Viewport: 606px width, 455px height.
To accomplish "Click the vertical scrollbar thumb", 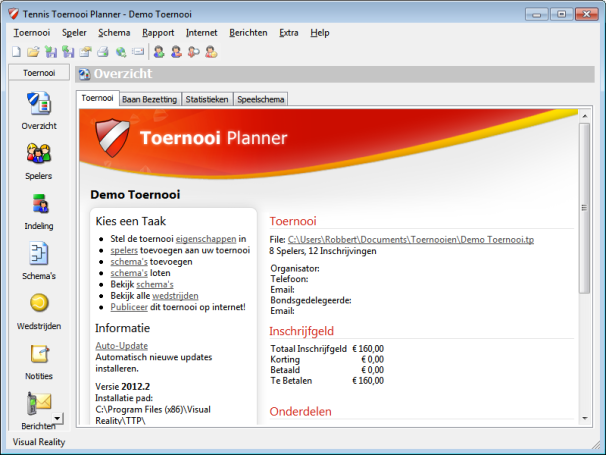I will click(x=585, y=208).
